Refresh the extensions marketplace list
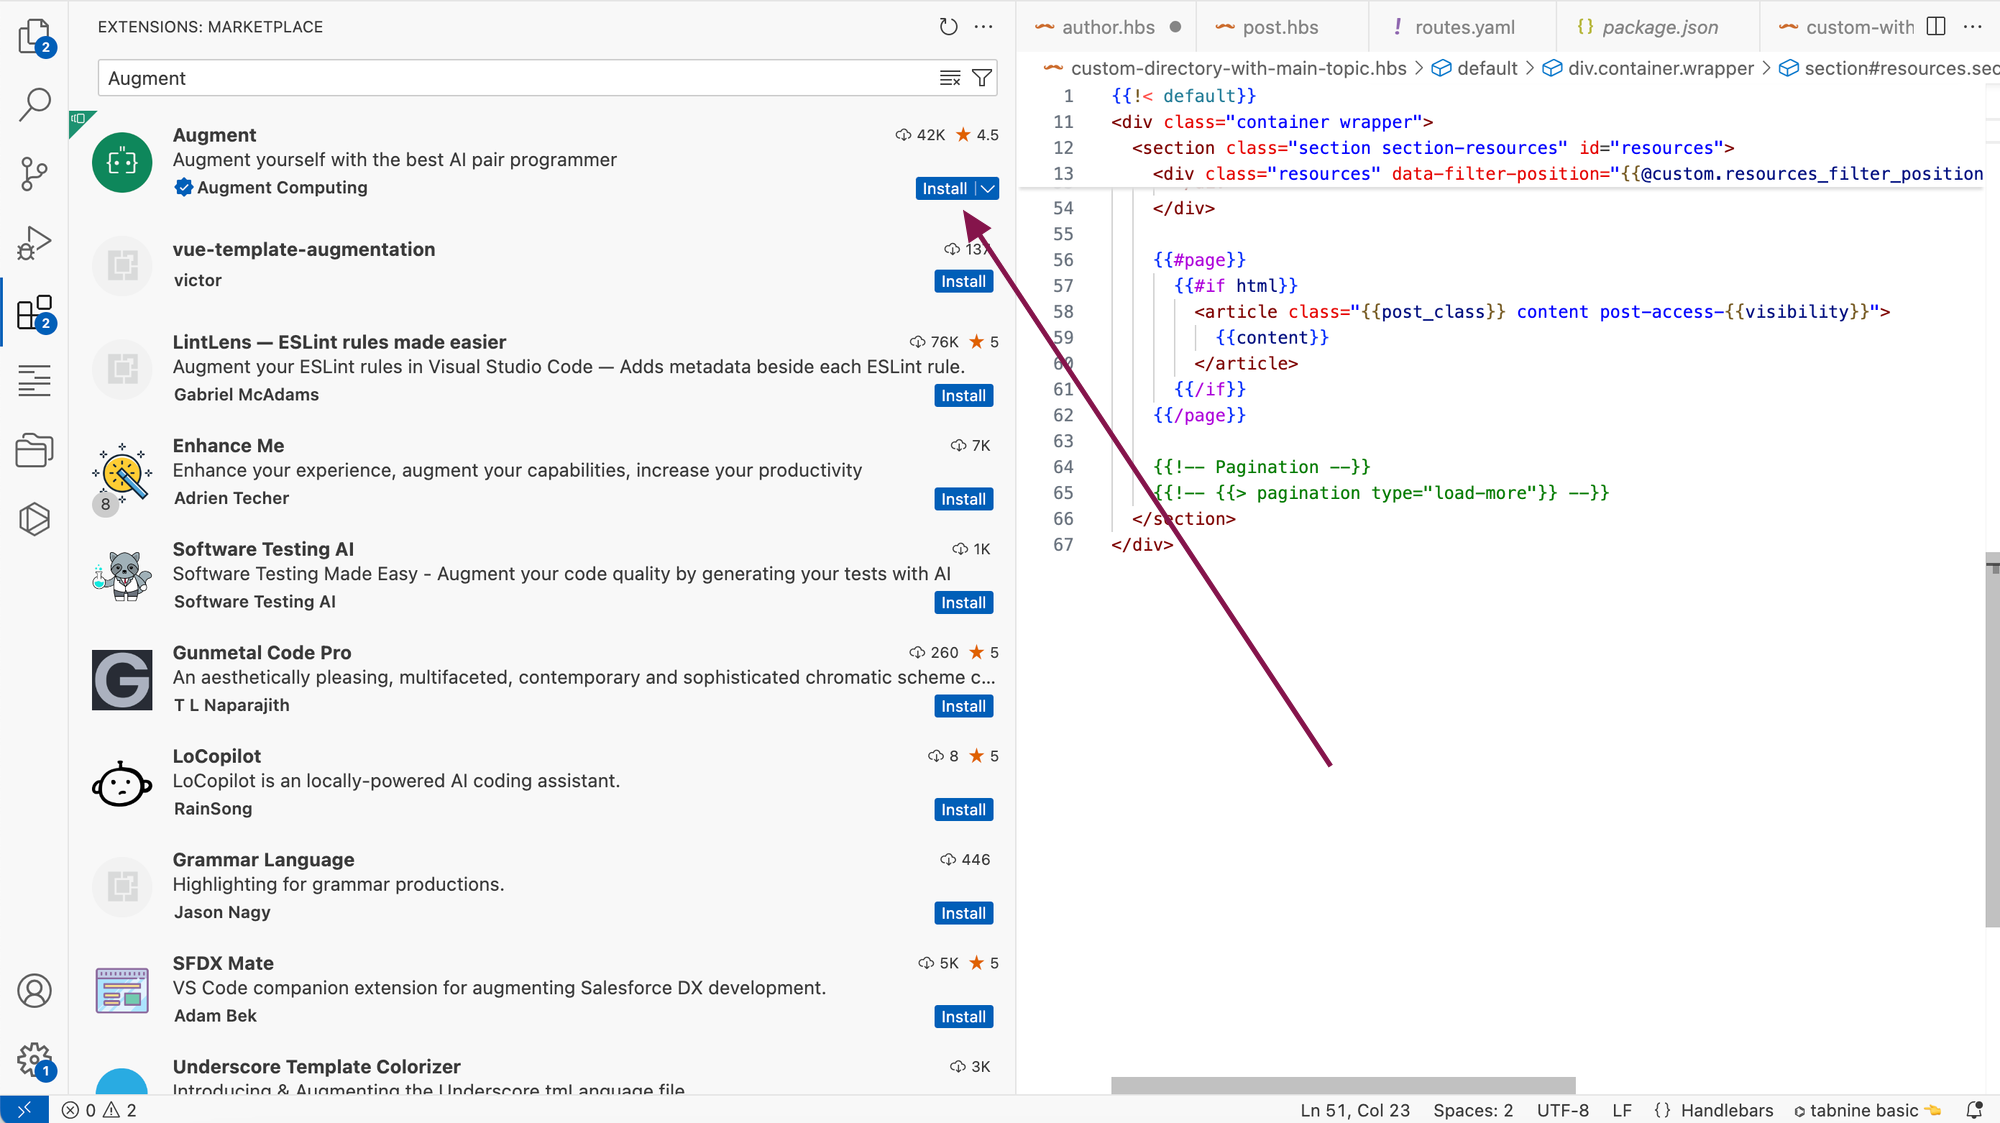Screen dimensions: 2000x1123 (948, 27)
